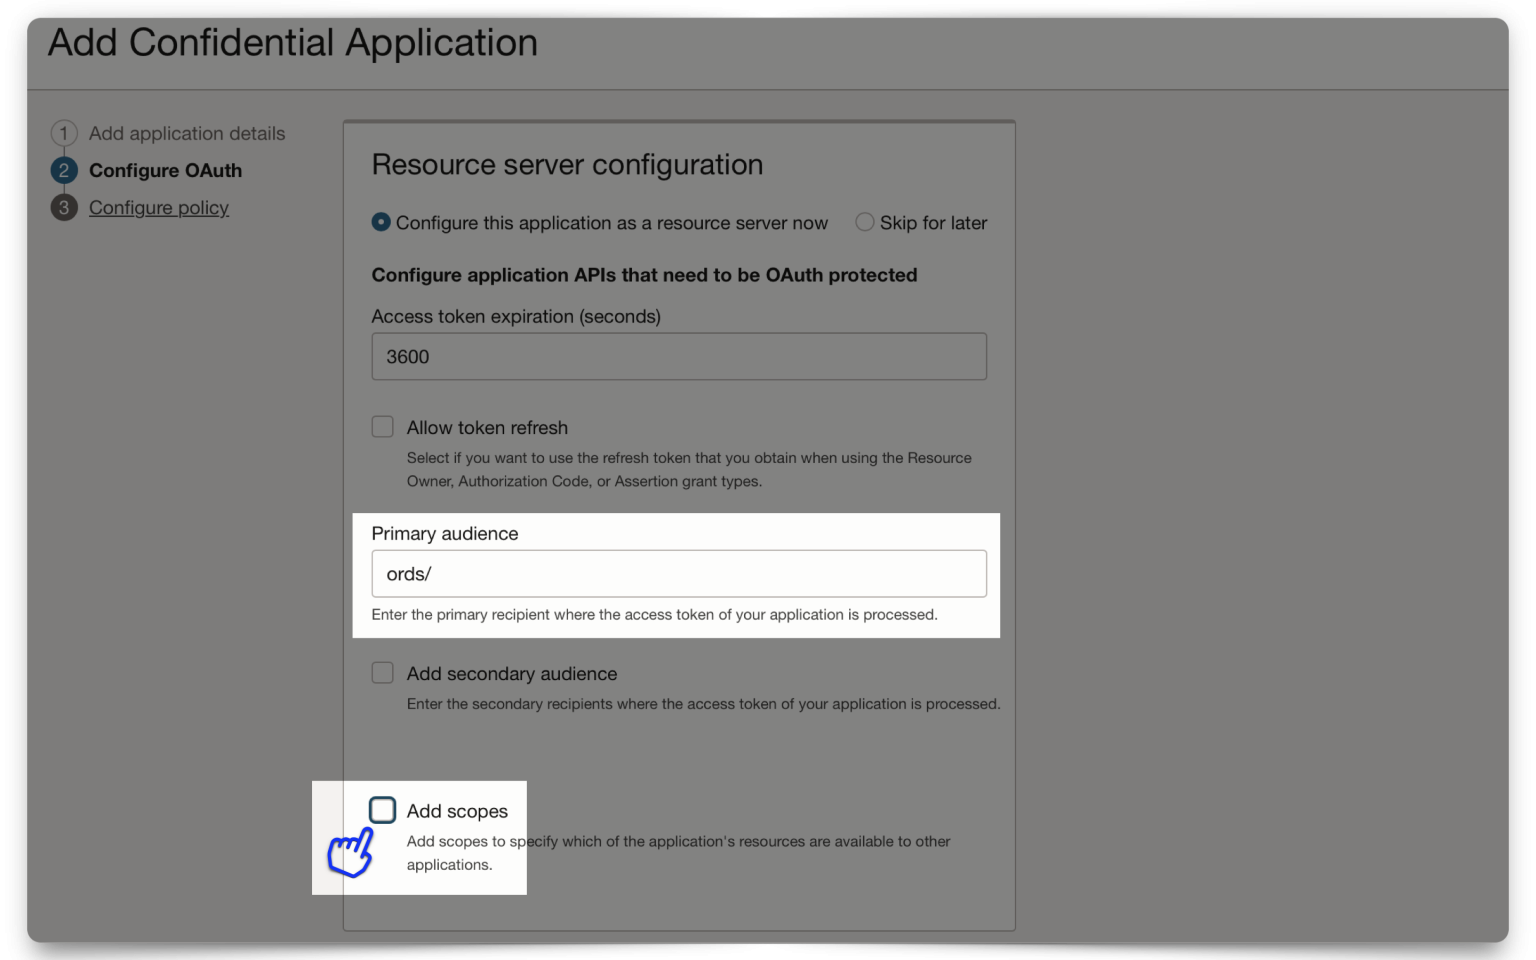
Task: Click the Access token expiration input showing 3600
Action: click(x=679, y=356)
